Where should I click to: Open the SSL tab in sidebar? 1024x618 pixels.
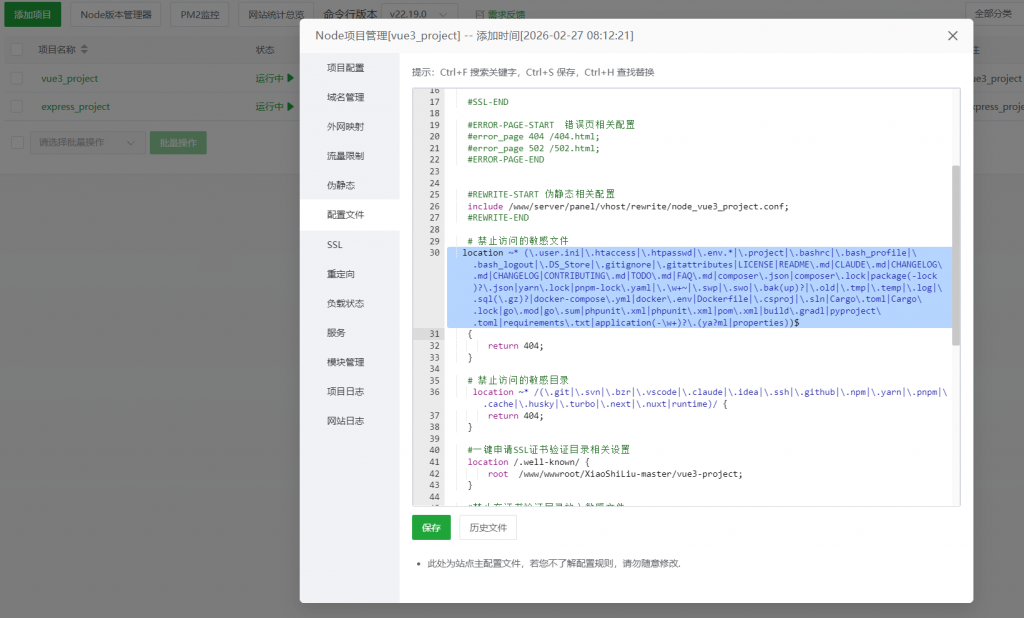tap(335, 244)
